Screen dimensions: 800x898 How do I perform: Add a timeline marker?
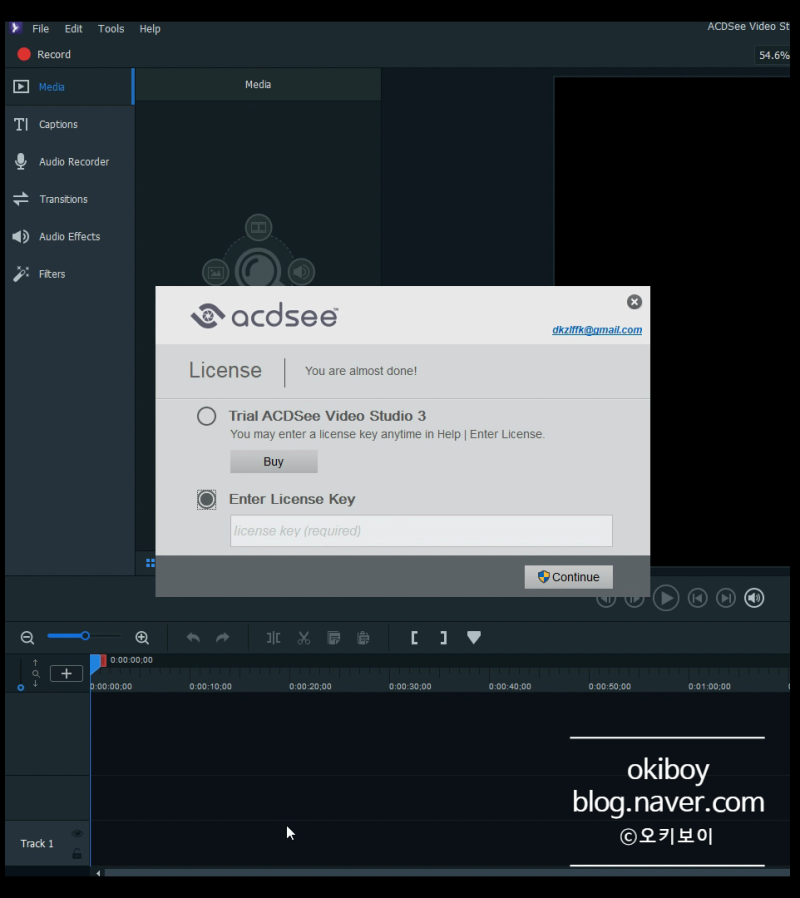pyautogui.click(x=474, y=637)
